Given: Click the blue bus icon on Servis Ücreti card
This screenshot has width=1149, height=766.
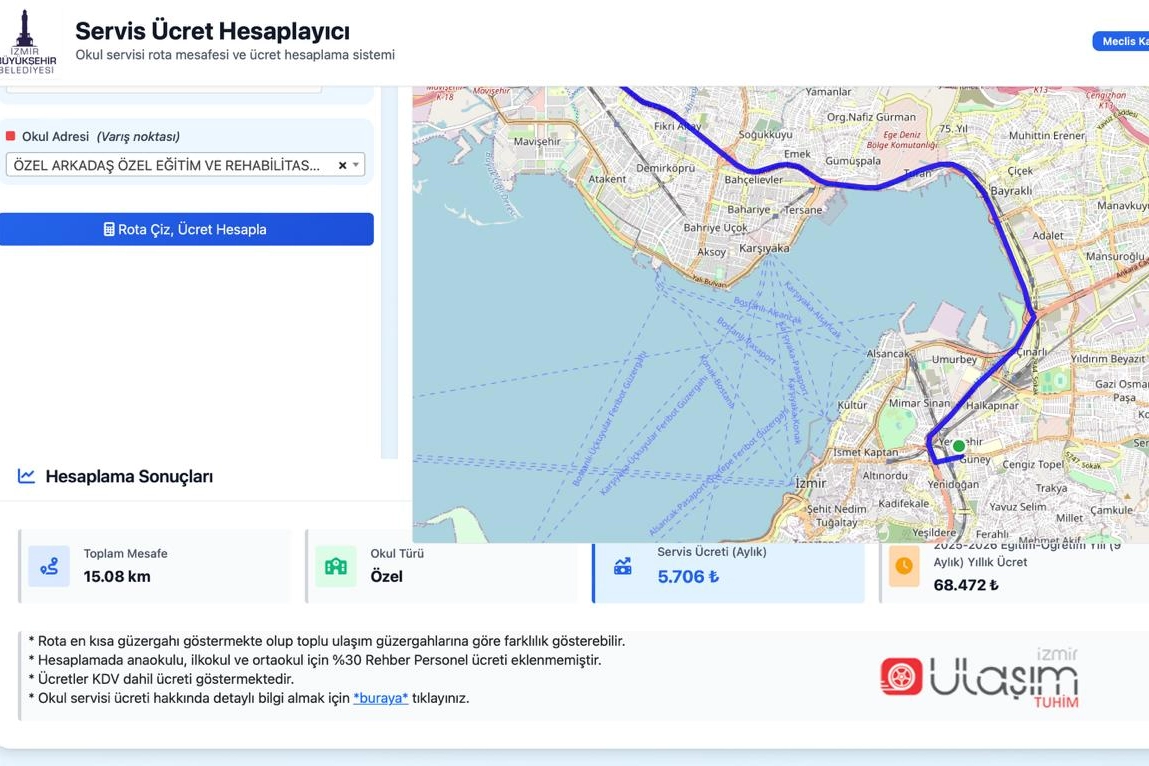Looking at the screenshot, I should (x=623, y=566).
